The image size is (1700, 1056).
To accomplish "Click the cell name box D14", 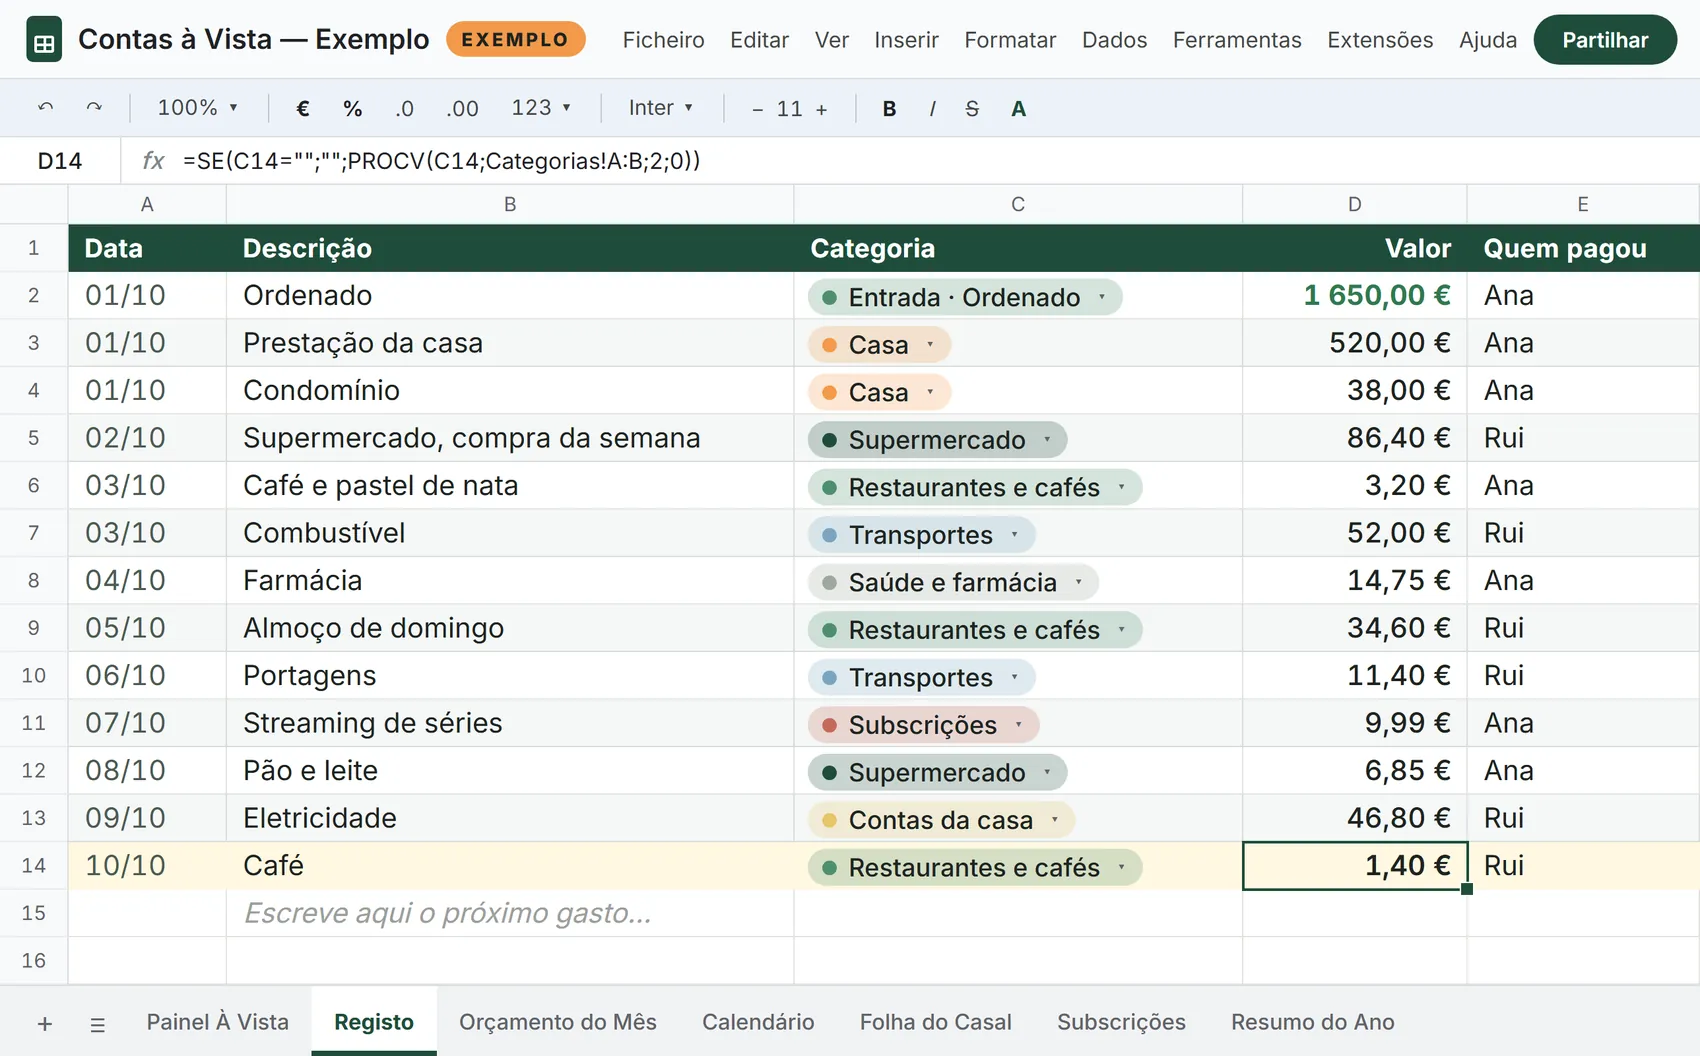I will [x=60, y=161].
